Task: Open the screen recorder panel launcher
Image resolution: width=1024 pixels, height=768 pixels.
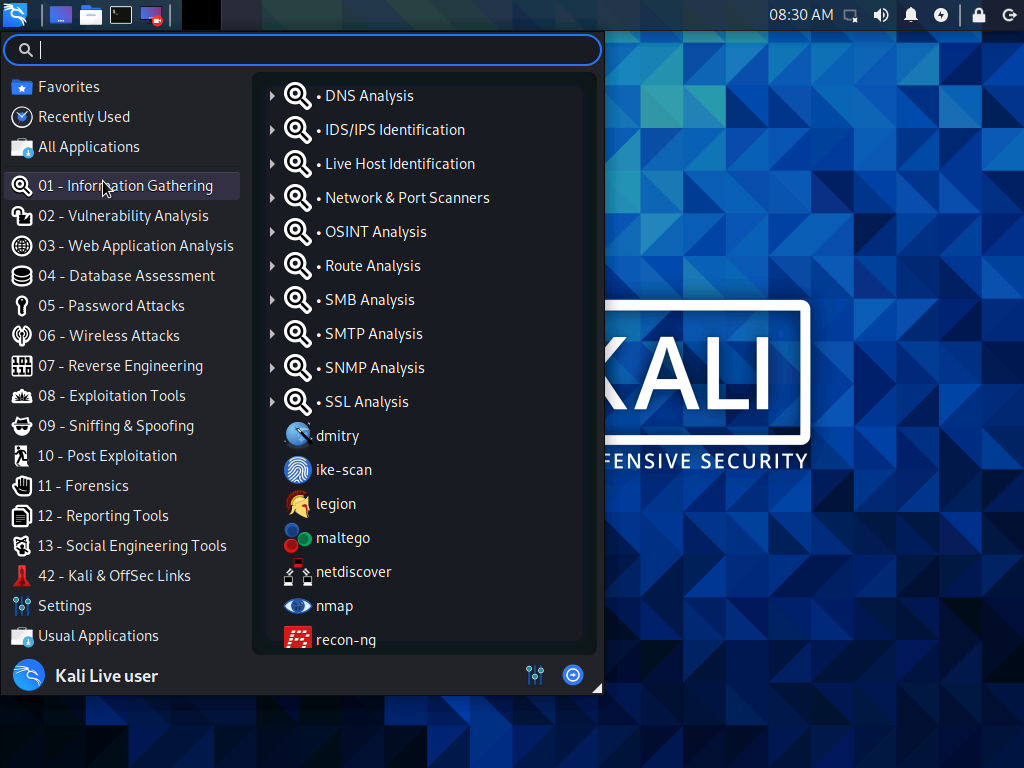Action: coord(151,15)
